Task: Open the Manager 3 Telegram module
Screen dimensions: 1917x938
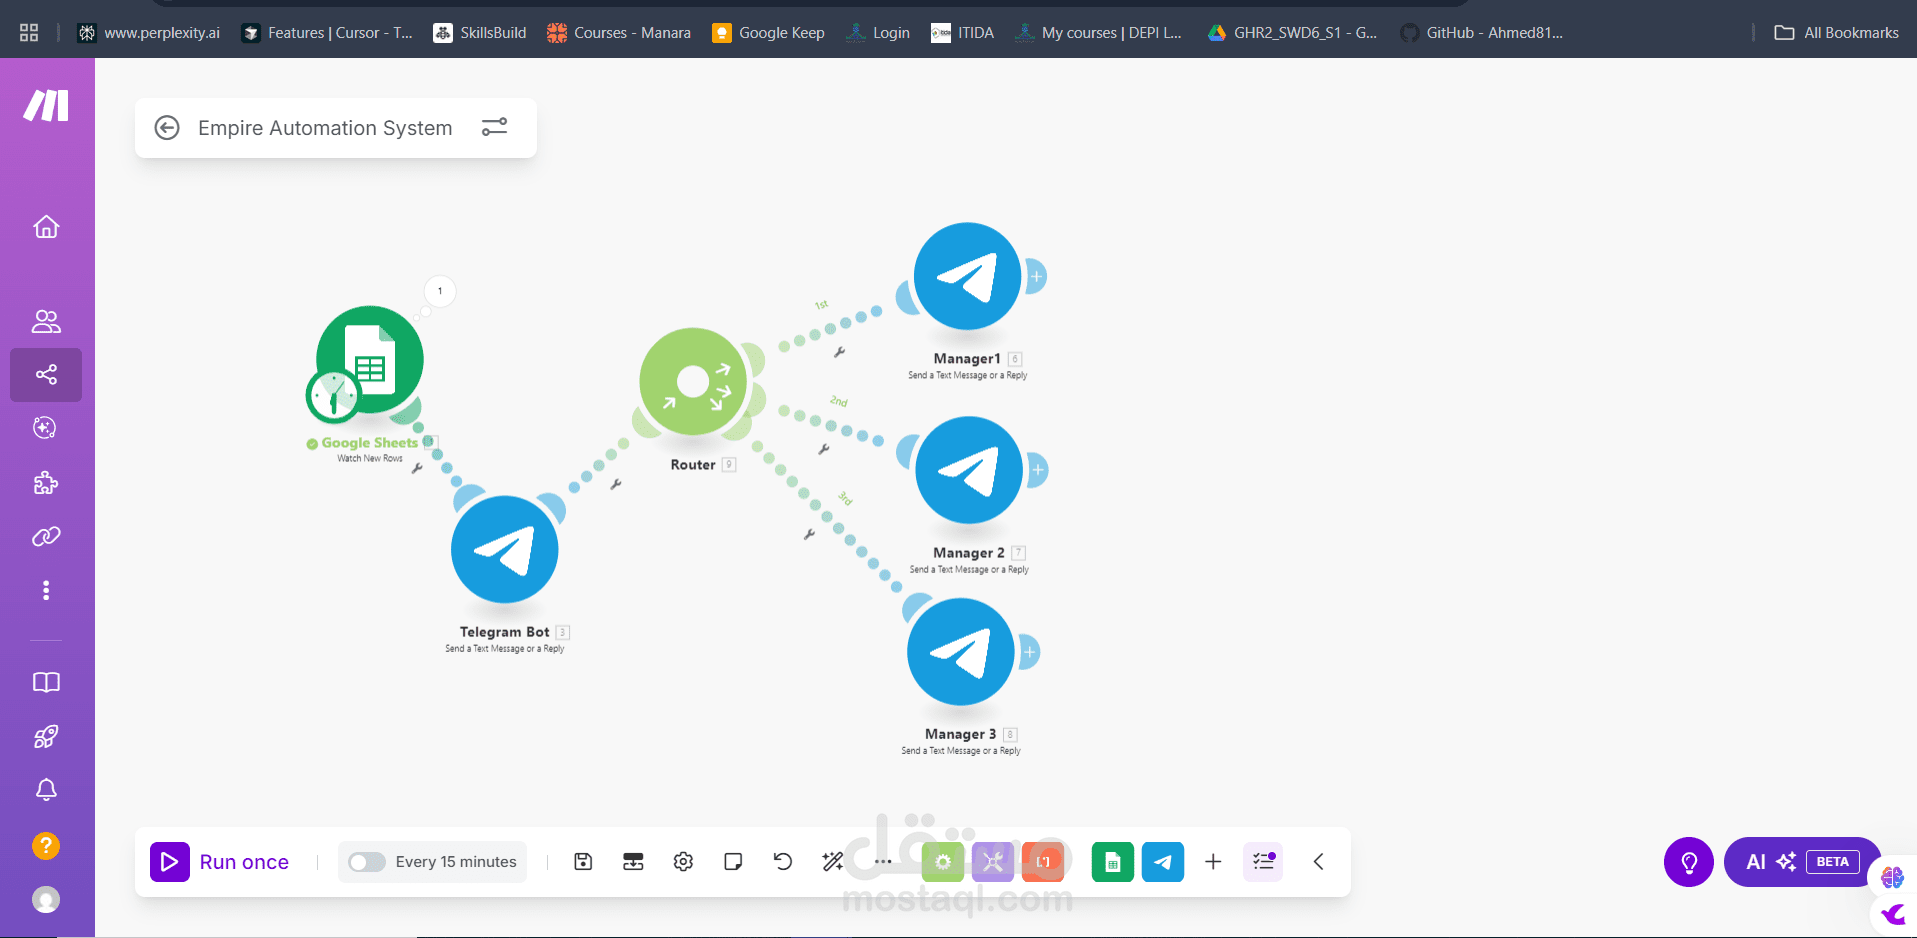Action: click(961, 652)
